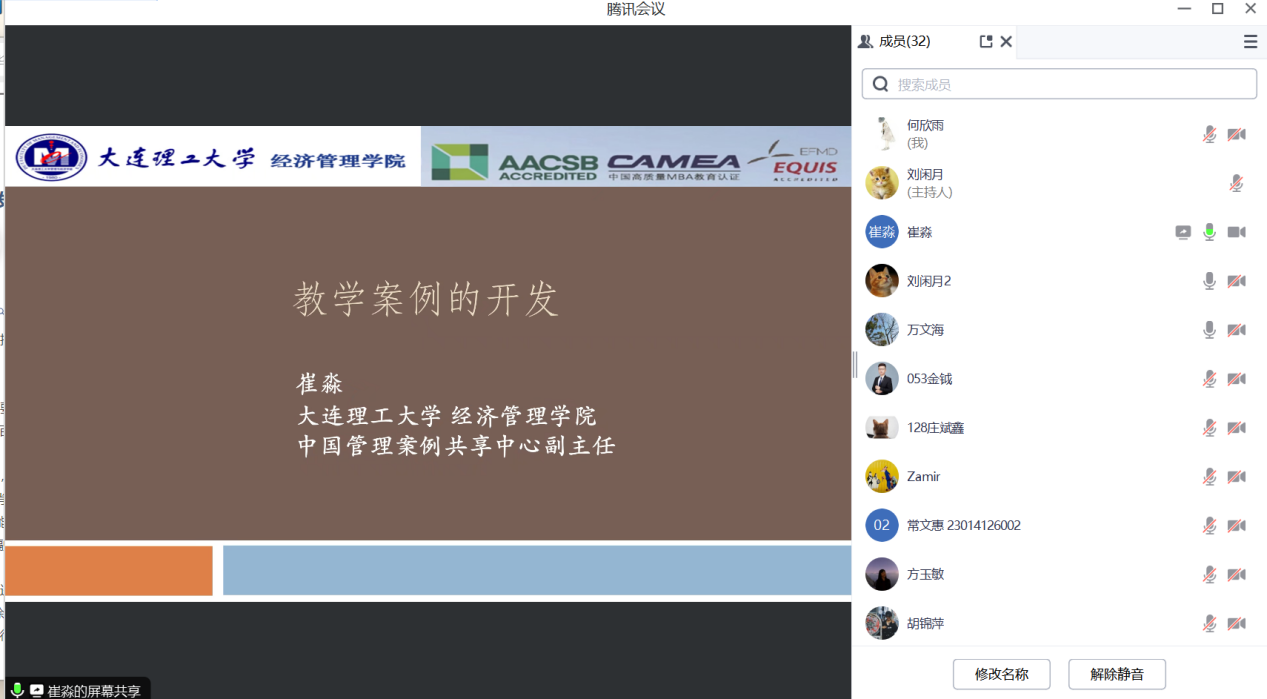Click 053金钺's muted microphone icon
The image size is (1267, 699).
[x=1209, y=379]
